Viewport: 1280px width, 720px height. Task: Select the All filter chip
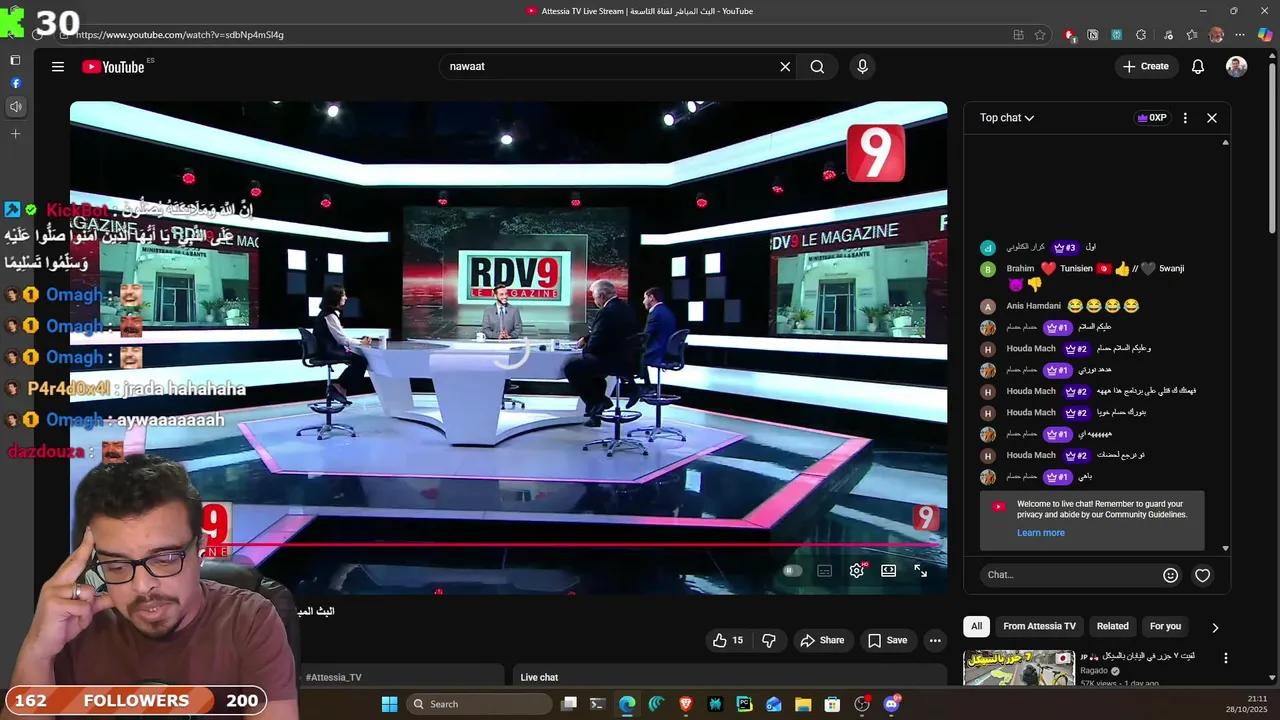pos(977,627)
